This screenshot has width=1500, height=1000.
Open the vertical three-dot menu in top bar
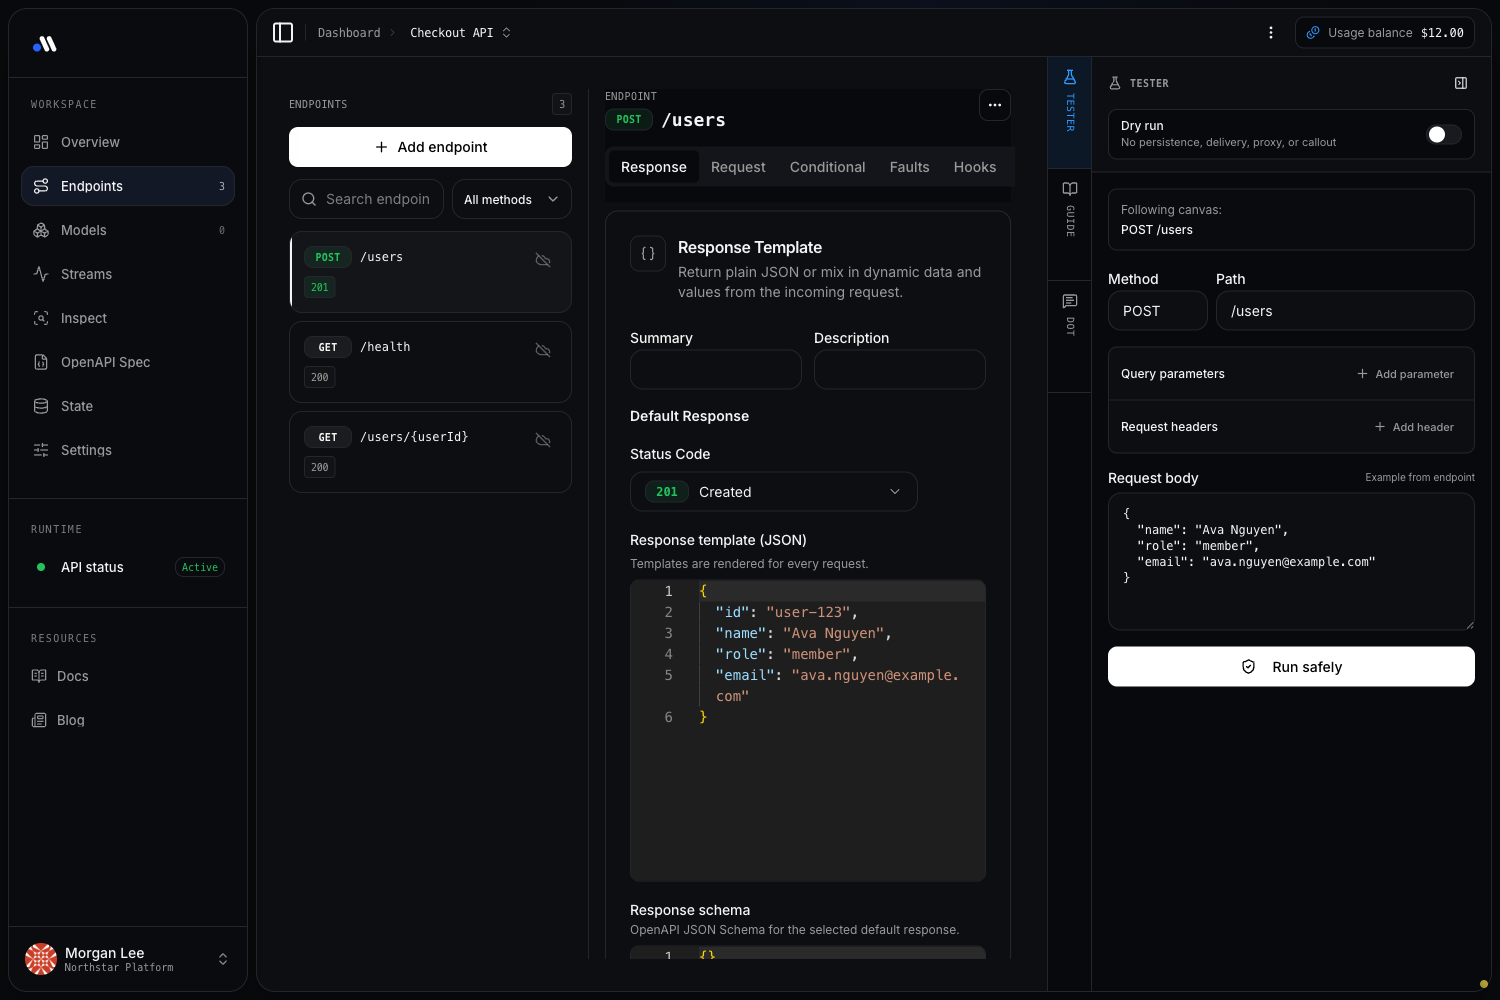pos(1271,33)
